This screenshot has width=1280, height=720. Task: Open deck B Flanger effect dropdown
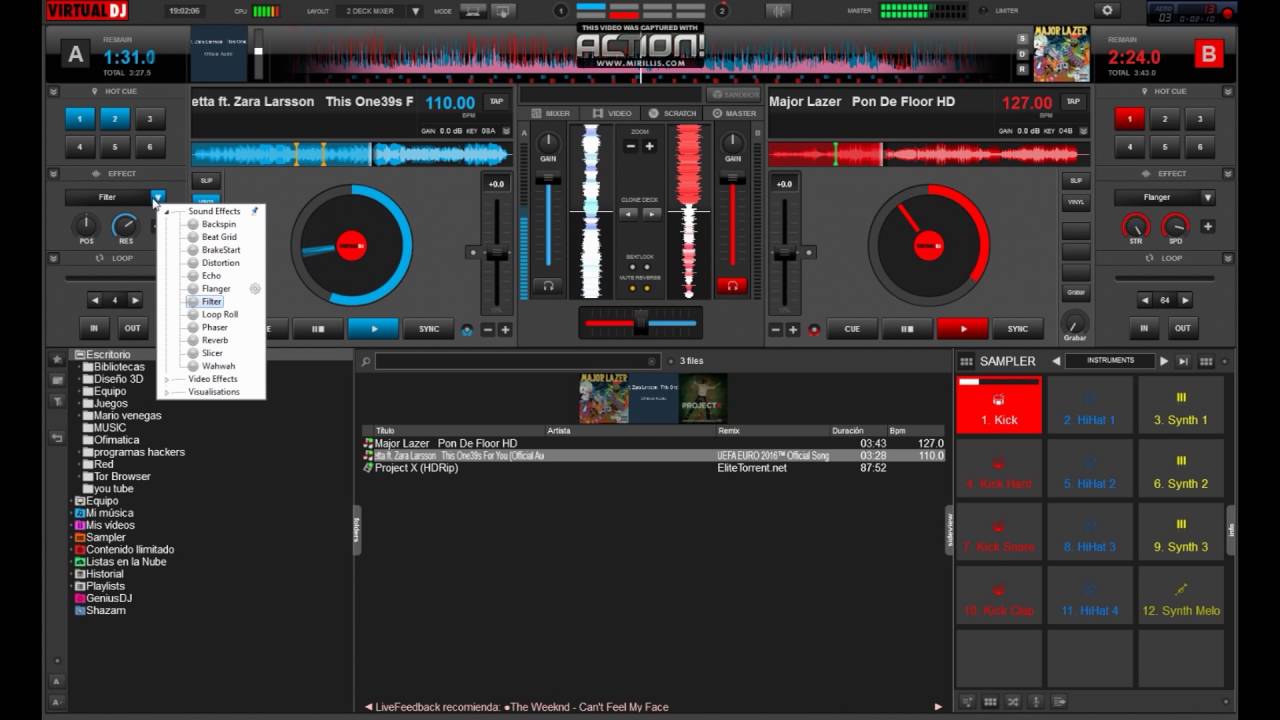coord(1208,197)
